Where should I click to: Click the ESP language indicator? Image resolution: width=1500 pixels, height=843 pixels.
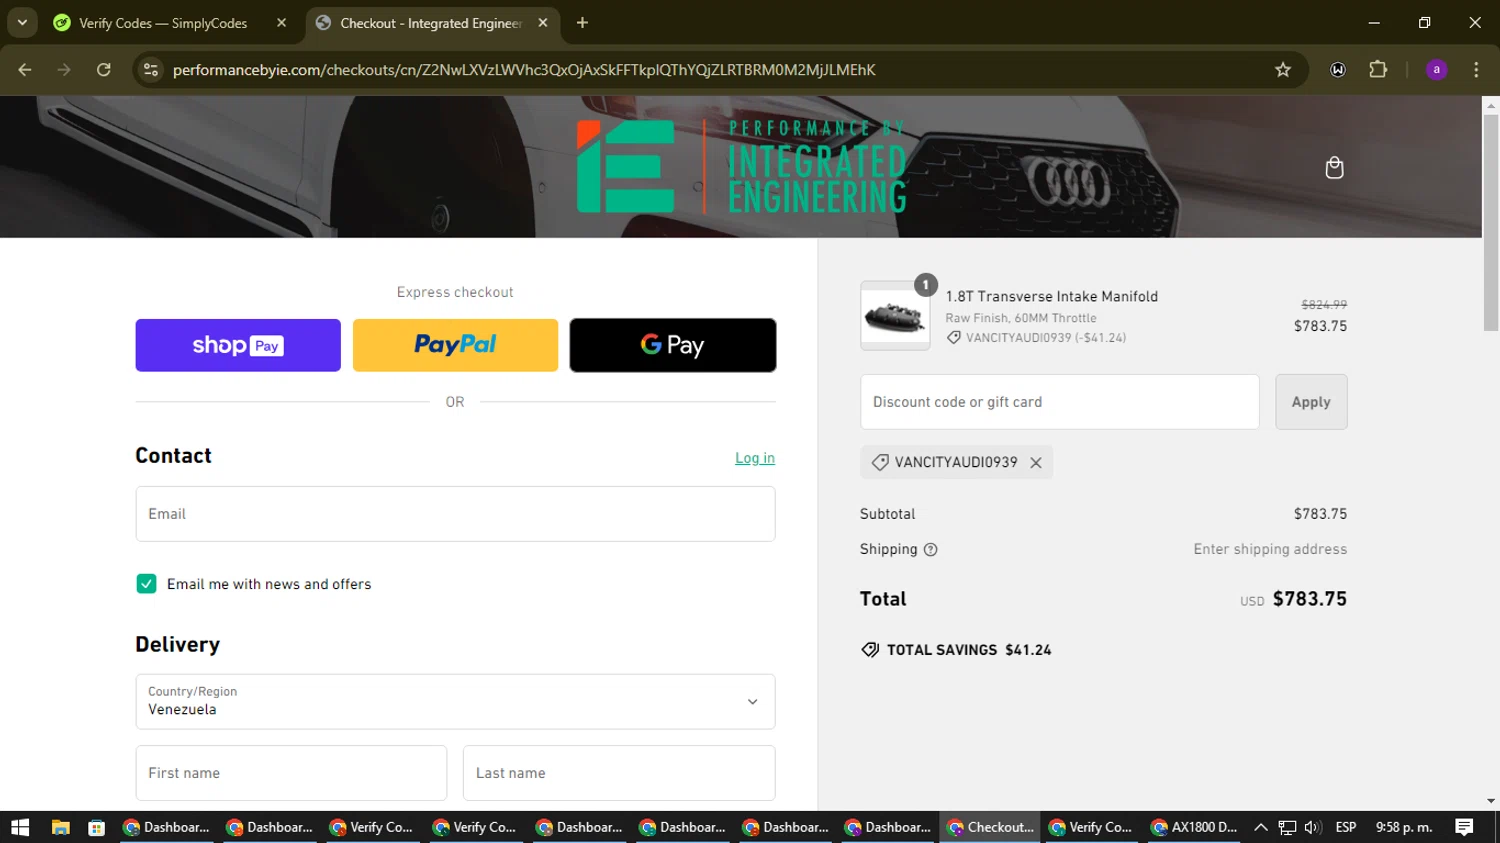[x=1346, y=827]
